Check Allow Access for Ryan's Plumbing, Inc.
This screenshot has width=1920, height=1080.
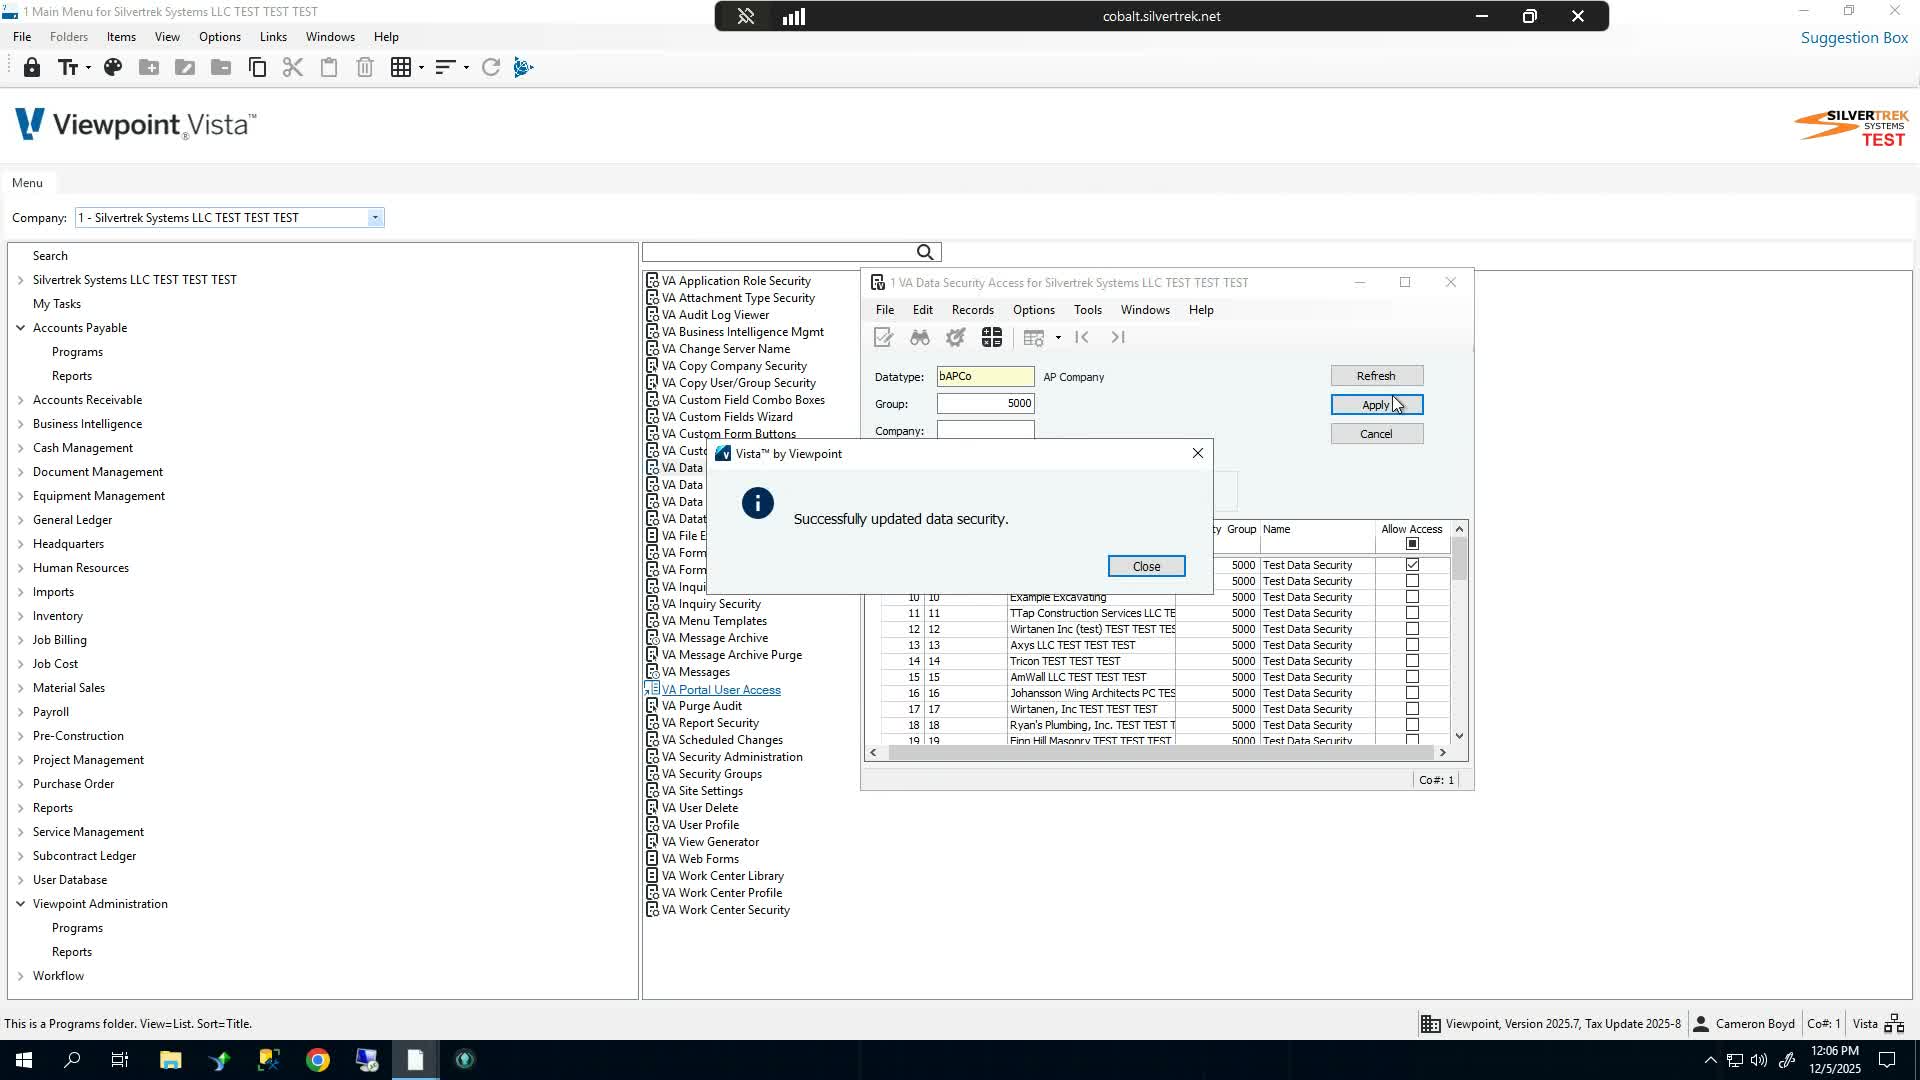point(1412,725)
